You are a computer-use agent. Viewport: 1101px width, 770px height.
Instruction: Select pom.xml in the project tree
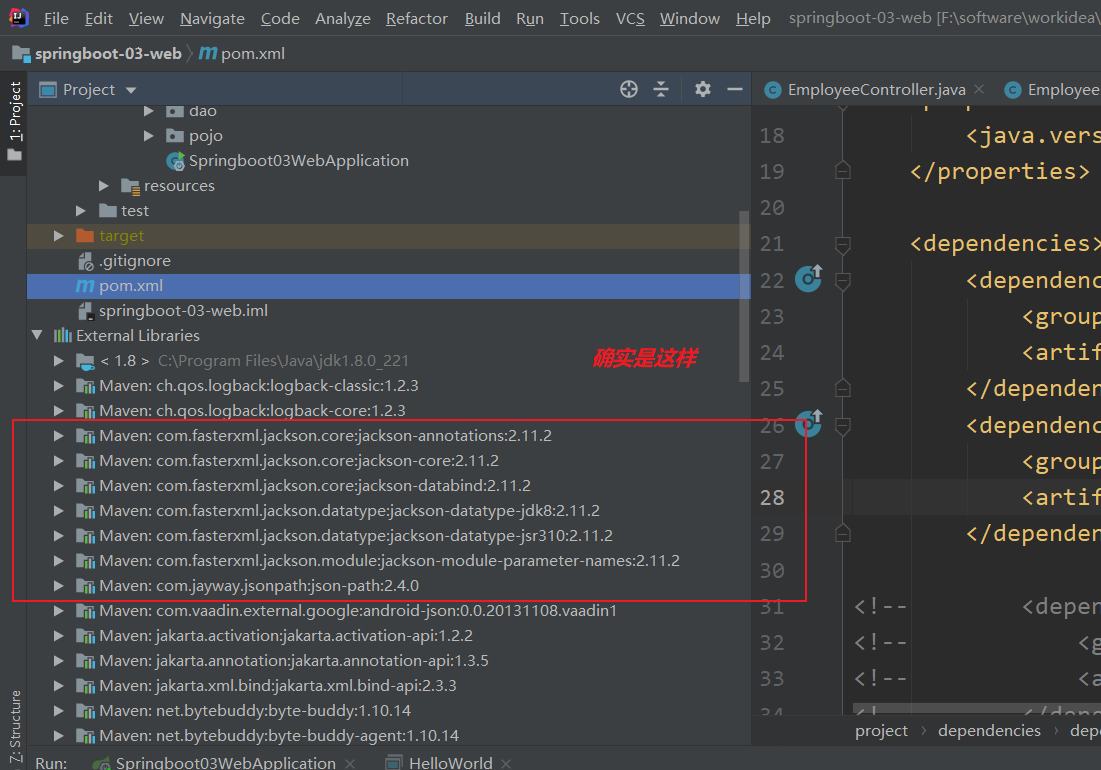click(x=388, y=286)
